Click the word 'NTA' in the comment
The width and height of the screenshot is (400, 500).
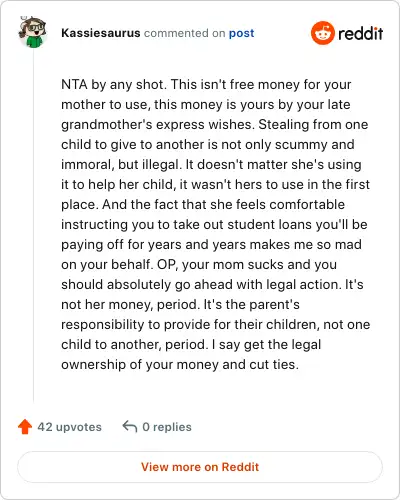[x=74, y=84]
